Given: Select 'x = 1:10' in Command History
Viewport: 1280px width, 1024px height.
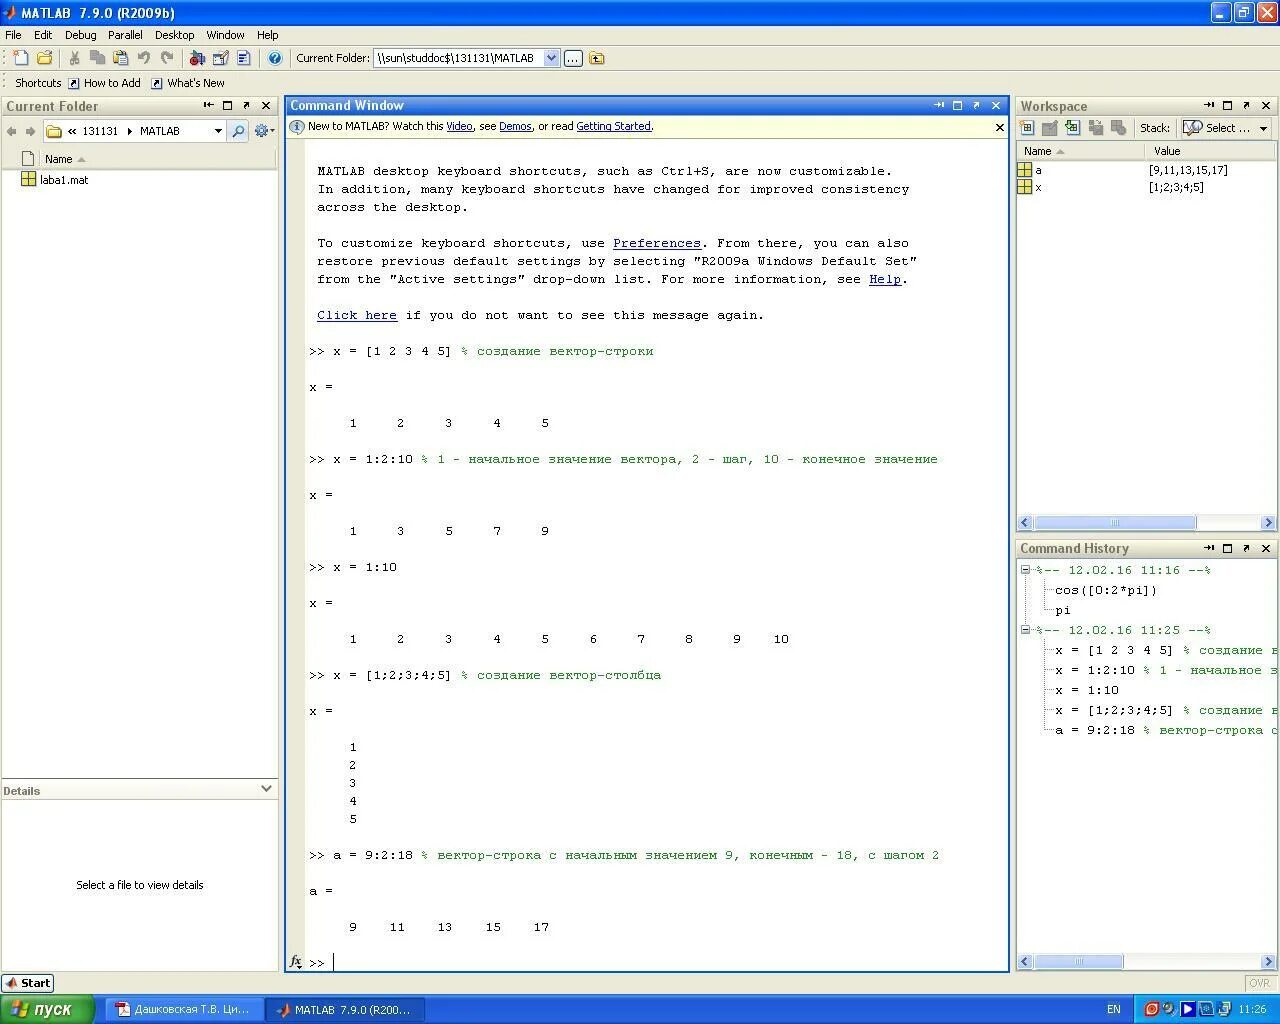Looking at the screenshot, I should coord(1087,690).
